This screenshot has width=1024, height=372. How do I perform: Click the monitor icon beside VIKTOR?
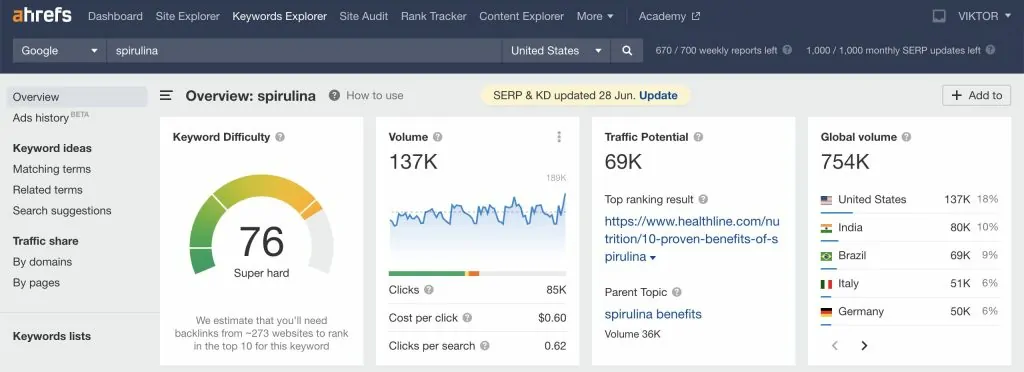[938, 16]
